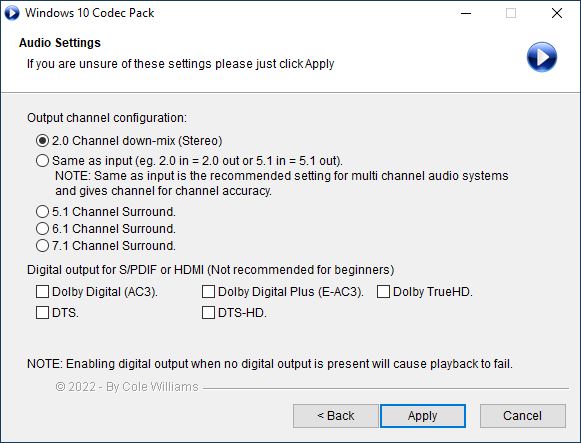This screenshot has width=581, height=443.
Task: Click the Codec Pack title bar icon
Action: pos(11,13)
